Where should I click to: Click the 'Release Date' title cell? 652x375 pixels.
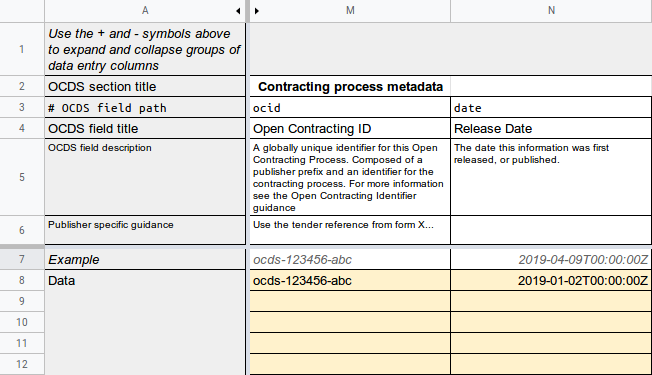(551, 128)
